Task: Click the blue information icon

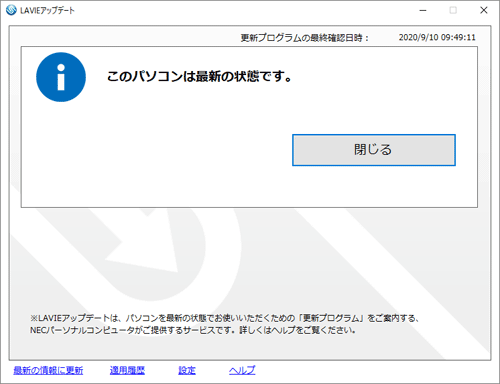Action: pos(61,77)
